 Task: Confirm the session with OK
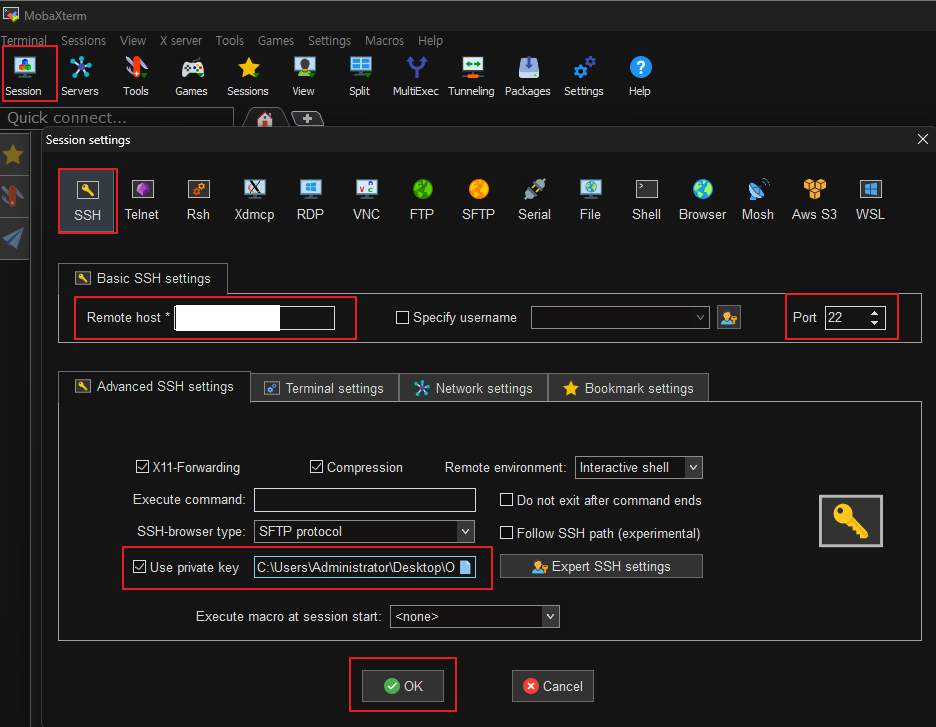click(x=403, y=686)
